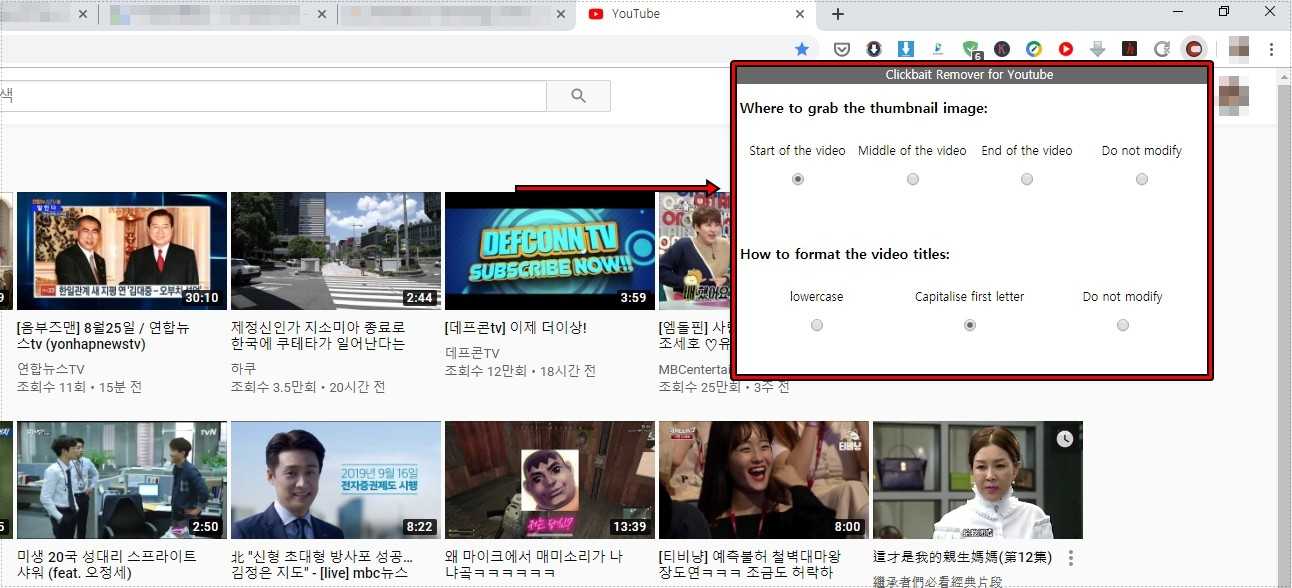Switch to the second blurred browser tab

[218, 14]
